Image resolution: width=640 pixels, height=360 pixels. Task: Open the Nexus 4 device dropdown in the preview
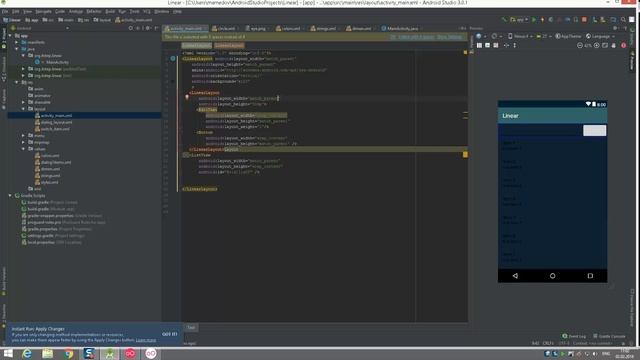pyautogui.click(x=520, y=36)
